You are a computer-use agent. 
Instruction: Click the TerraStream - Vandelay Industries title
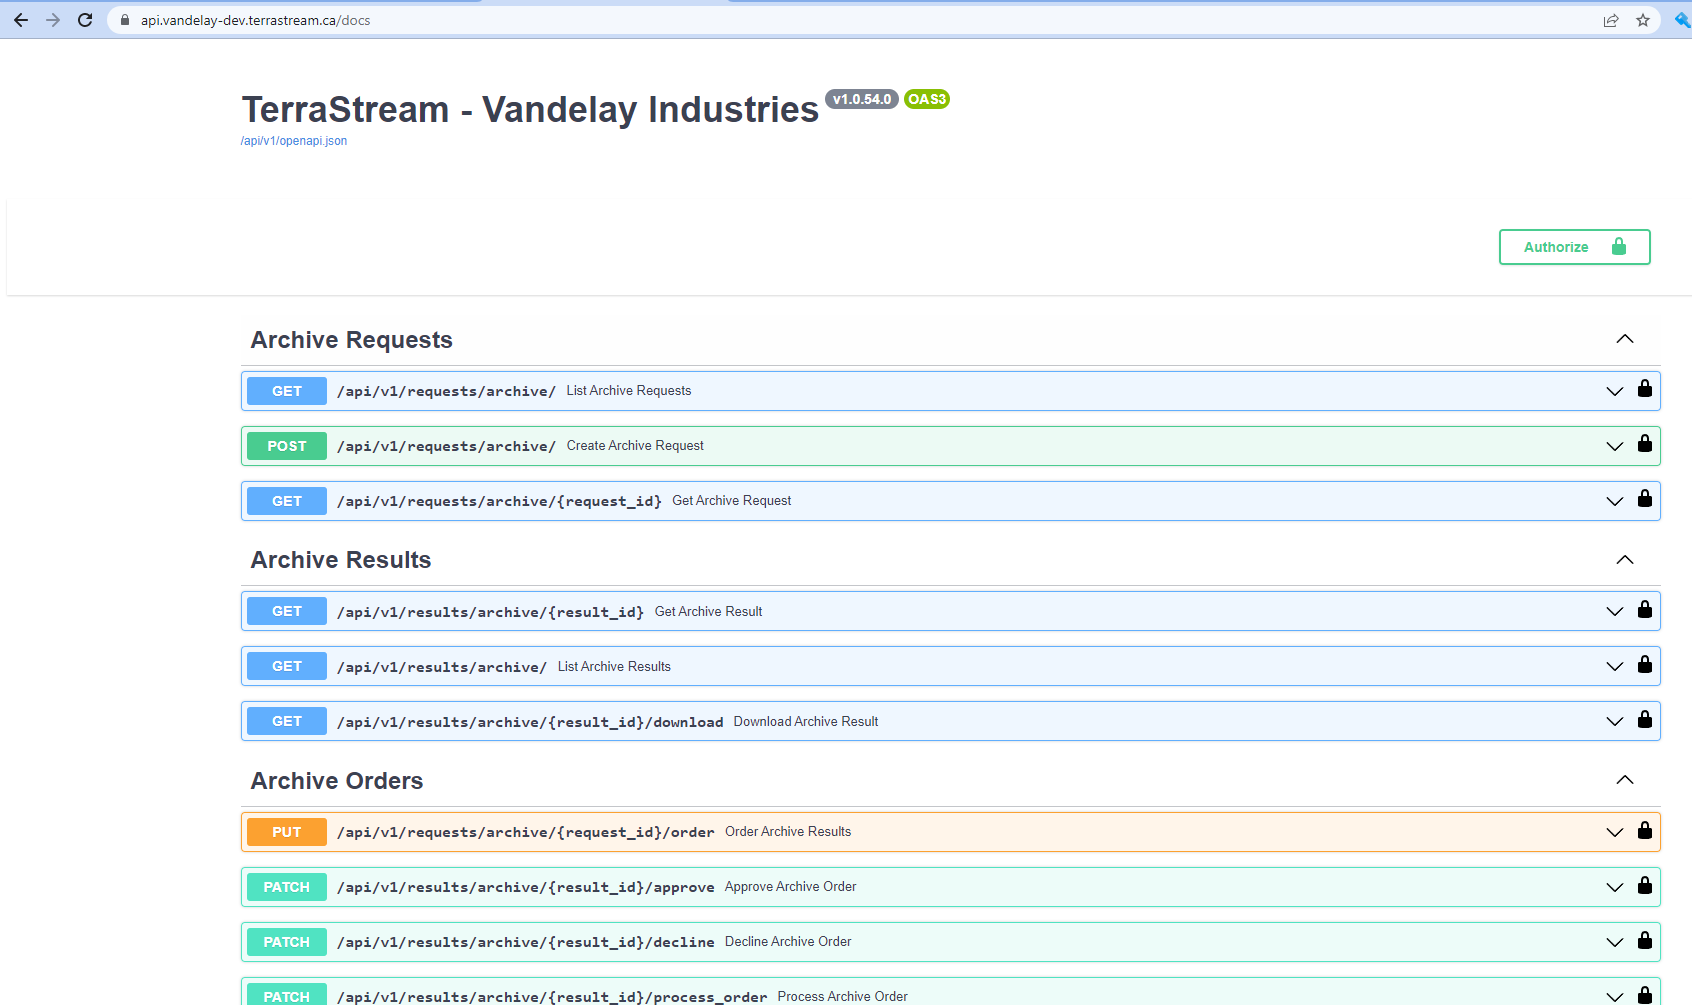coord(530,109)
